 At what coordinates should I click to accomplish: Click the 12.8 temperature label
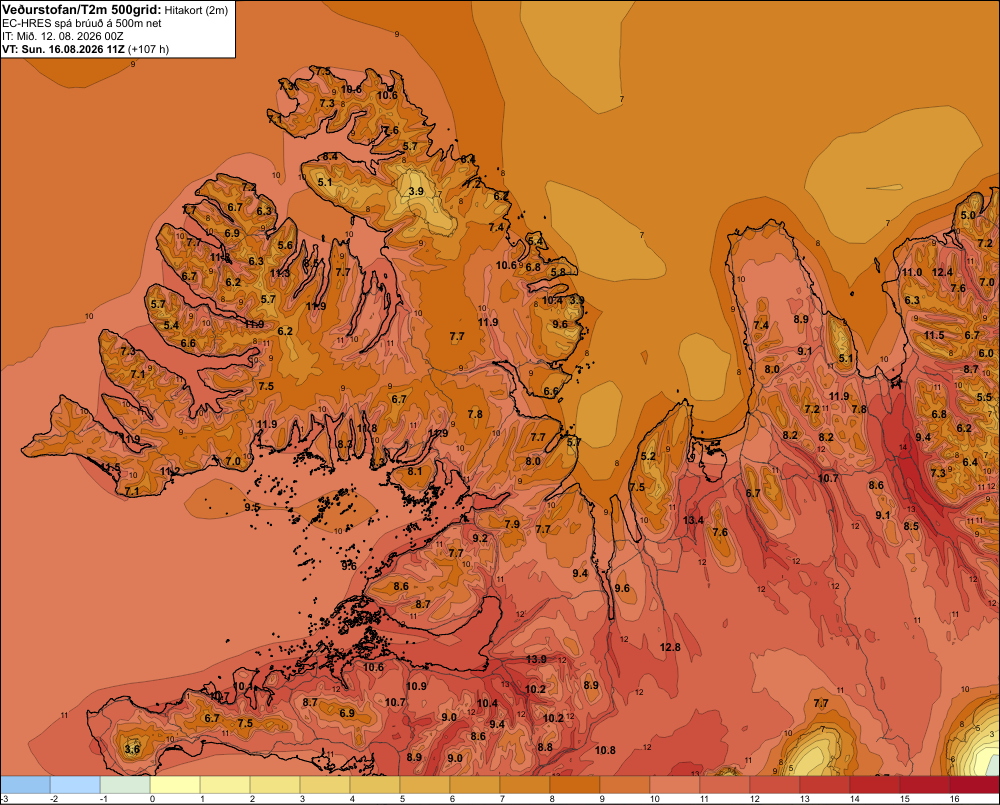pyautogui.click(x=670, y=647)
